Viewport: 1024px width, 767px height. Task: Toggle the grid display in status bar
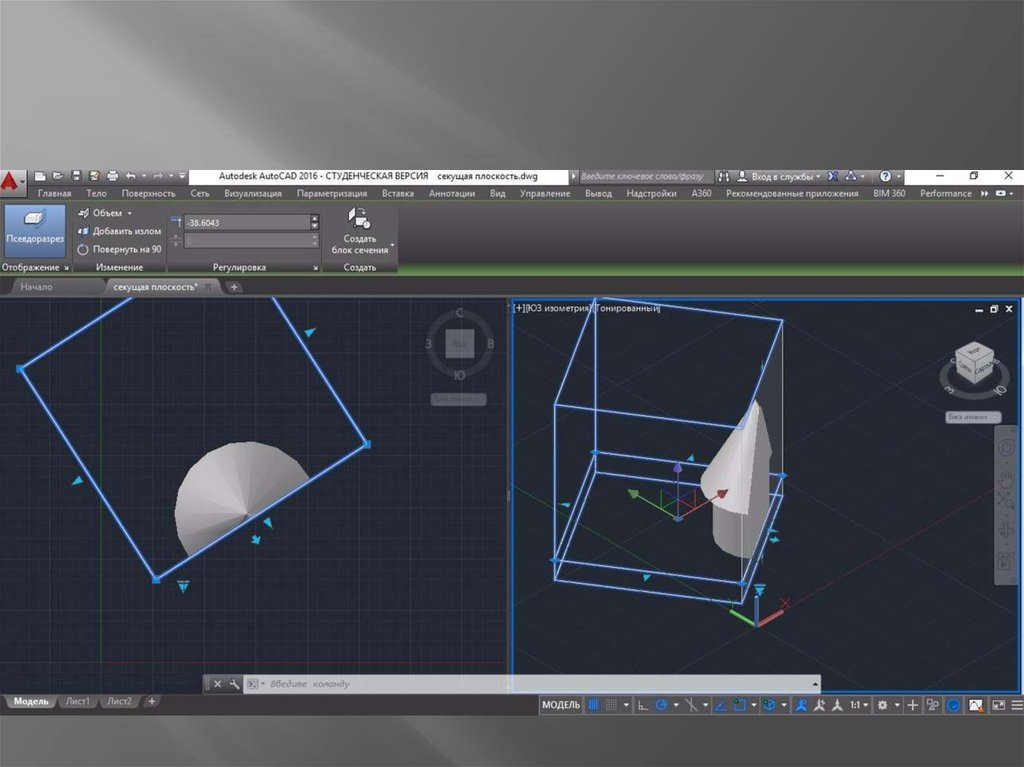593,705
